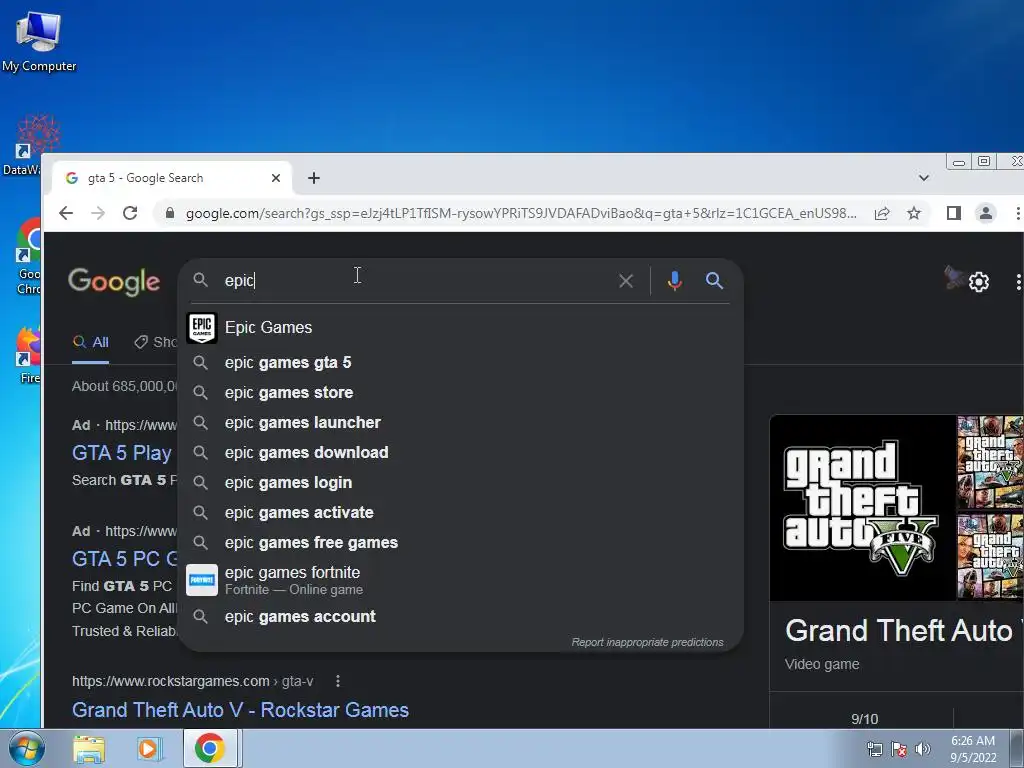Image resolution: width=1024 pixels, height=768 pixels.
Task: Click the network tray icon
Action: click(x=874, y=749)
